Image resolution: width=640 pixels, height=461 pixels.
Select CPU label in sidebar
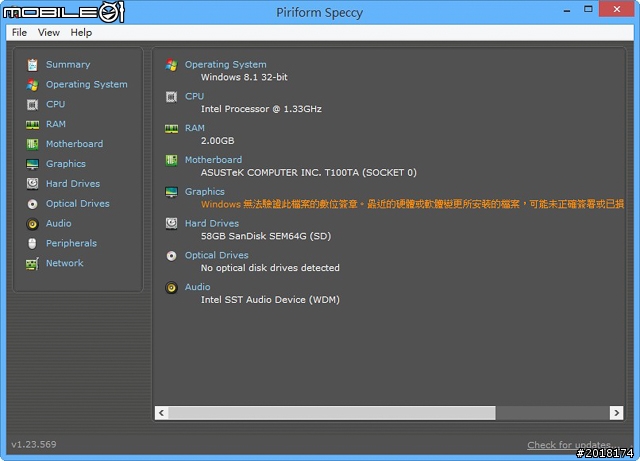tap(56, 104)
